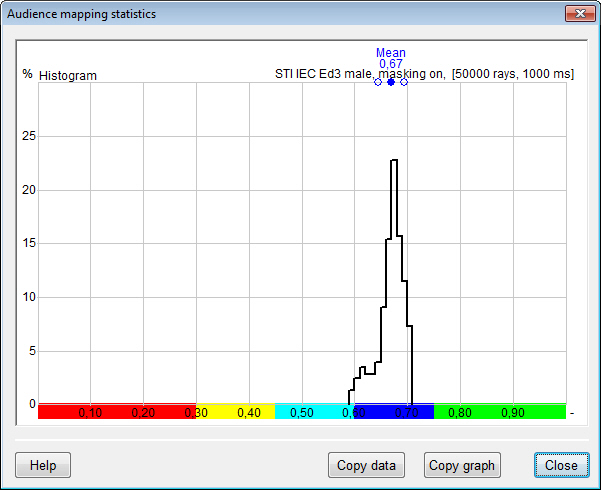601x490 pixels.
Task: Click the tallest histogram bar peak
Action: coord(394,160)
